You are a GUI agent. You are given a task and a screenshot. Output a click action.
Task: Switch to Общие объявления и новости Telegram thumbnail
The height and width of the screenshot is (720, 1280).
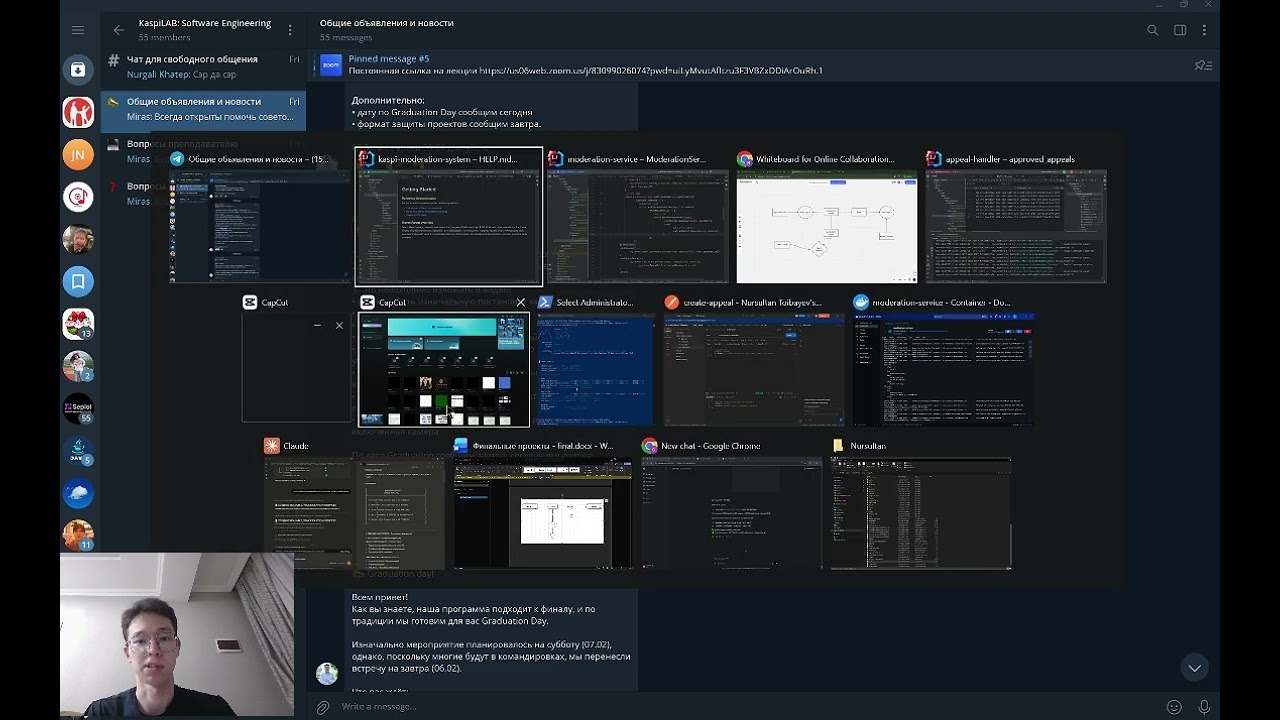point(260,217)
